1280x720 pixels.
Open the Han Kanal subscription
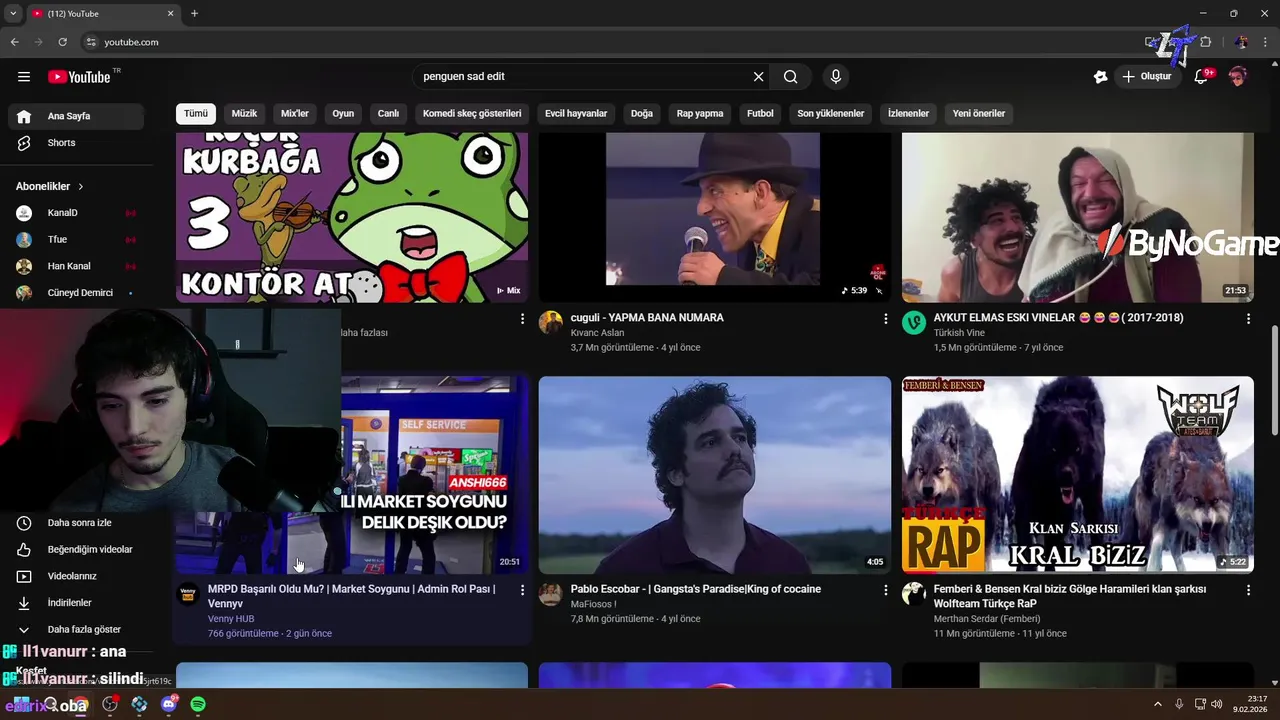pos(76,266)
